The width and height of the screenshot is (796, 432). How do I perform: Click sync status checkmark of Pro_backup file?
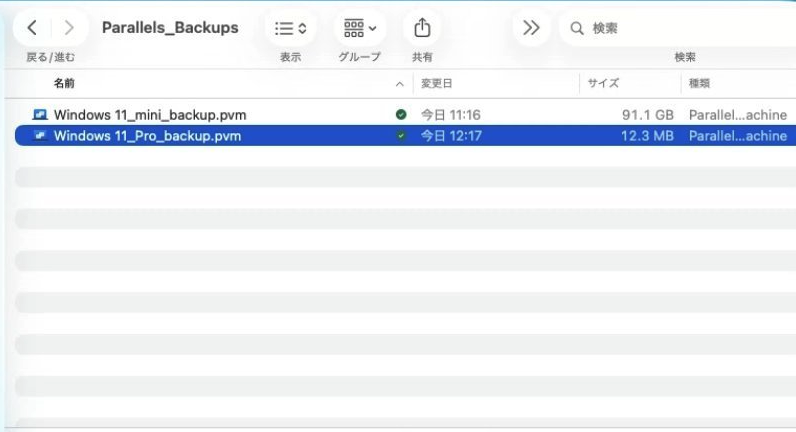coord(401,136)
